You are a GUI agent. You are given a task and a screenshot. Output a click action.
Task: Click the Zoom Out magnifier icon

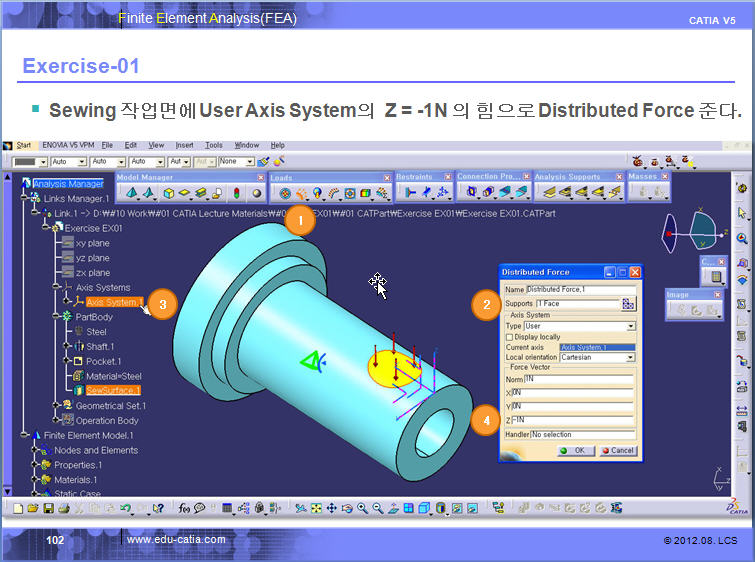[x=378, y=508]
